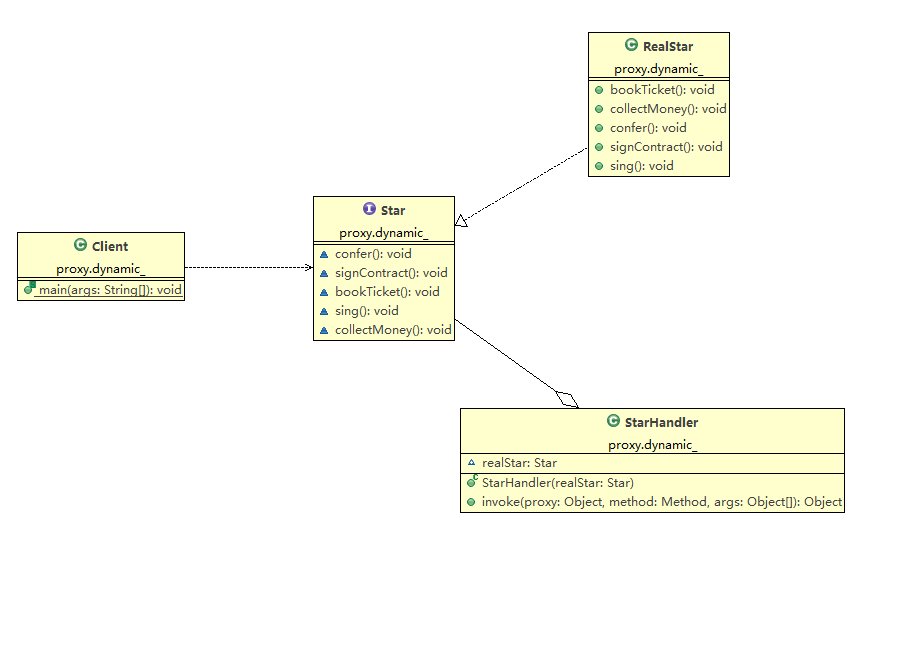The image size is (899, 645).
Task: Select sing(): void in Star interface
Action: pyautogui.click(x=366, y=311)
